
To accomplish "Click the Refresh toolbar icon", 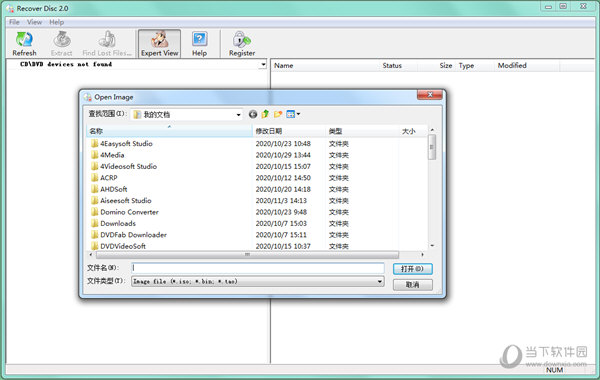I will click(x=24, y=39).
